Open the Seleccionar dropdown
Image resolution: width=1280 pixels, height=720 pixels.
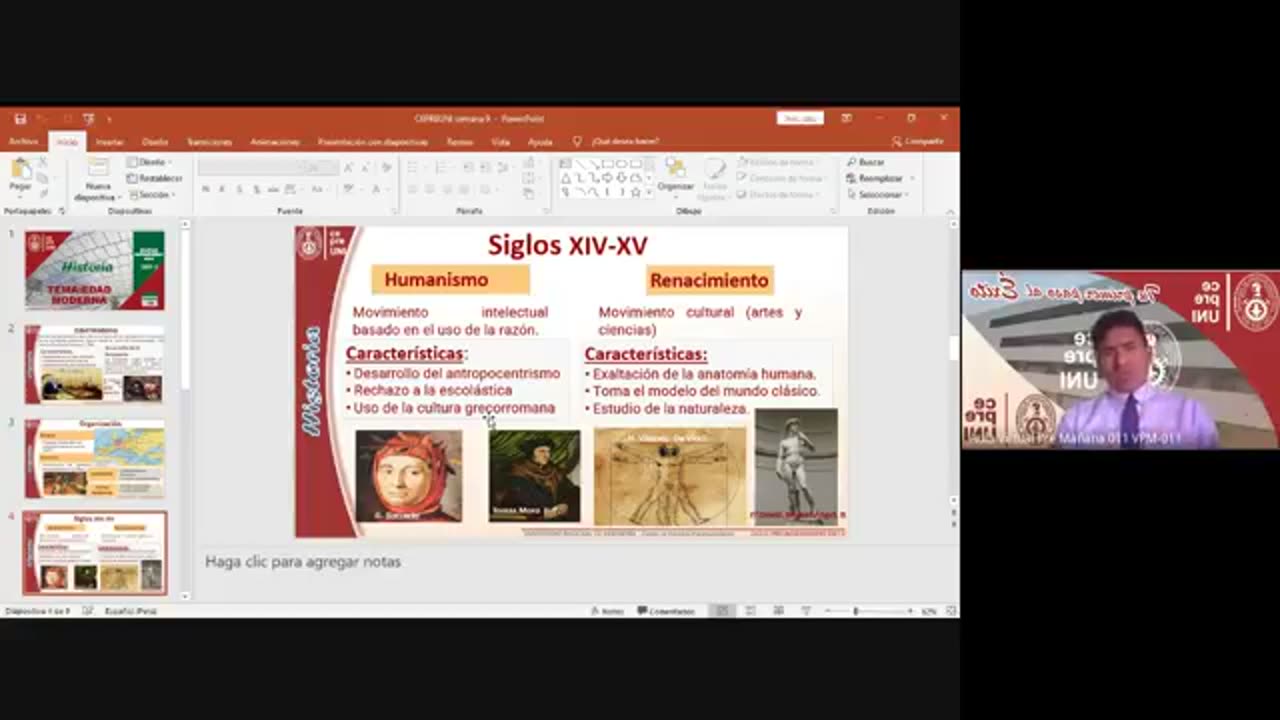[x=877, y=194]
